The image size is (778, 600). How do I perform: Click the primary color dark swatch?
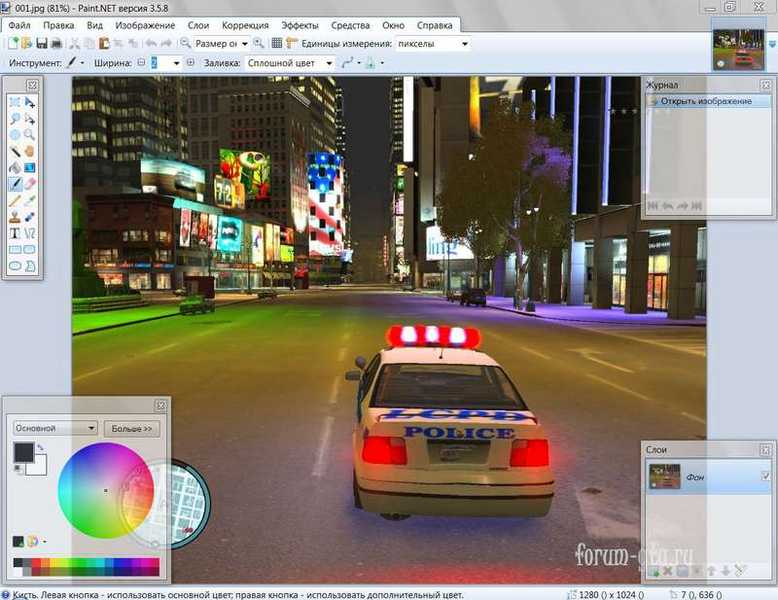(24, 453)
